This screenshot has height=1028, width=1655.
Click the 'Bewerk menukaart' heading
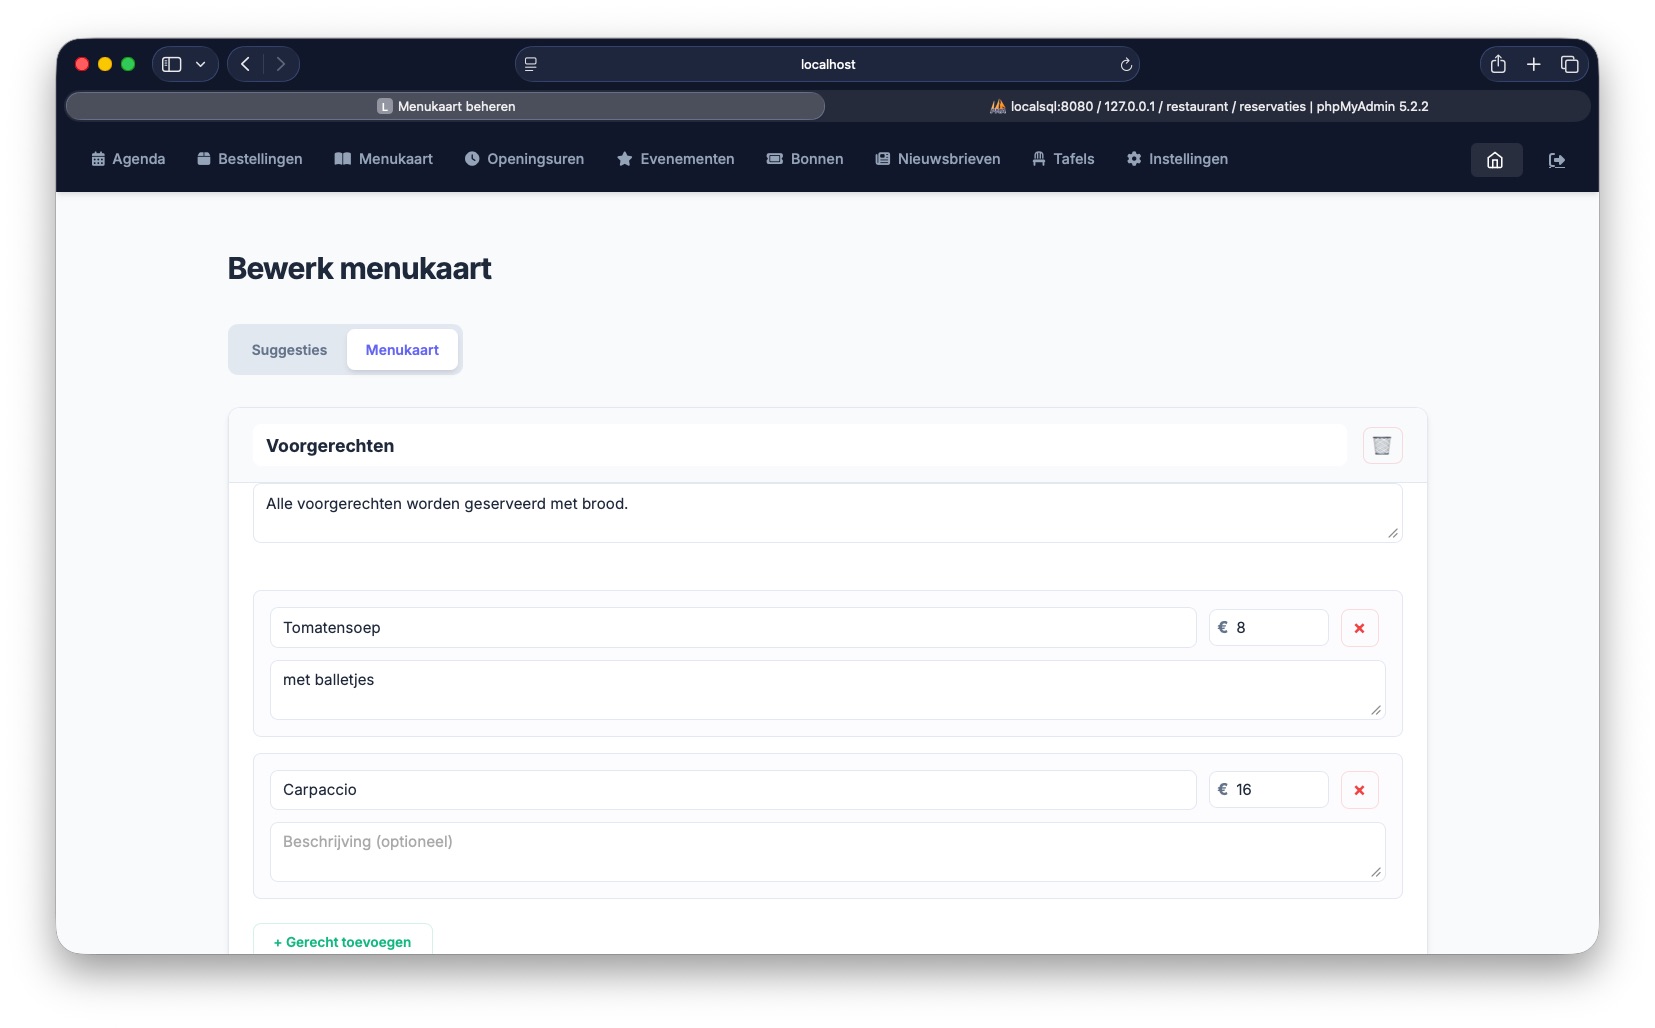coord(360,269)
